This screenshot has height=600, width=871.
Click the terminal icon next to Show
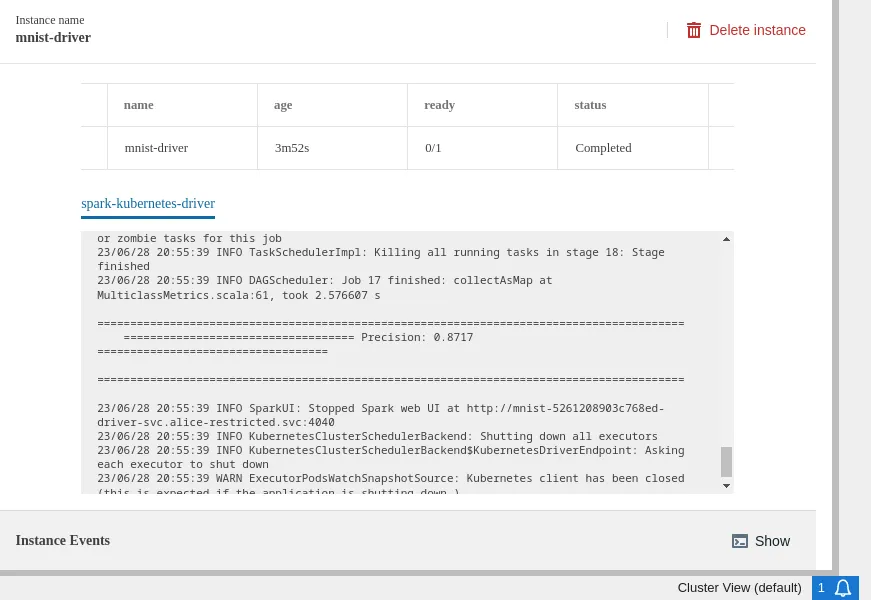click(x=739, y=541)
